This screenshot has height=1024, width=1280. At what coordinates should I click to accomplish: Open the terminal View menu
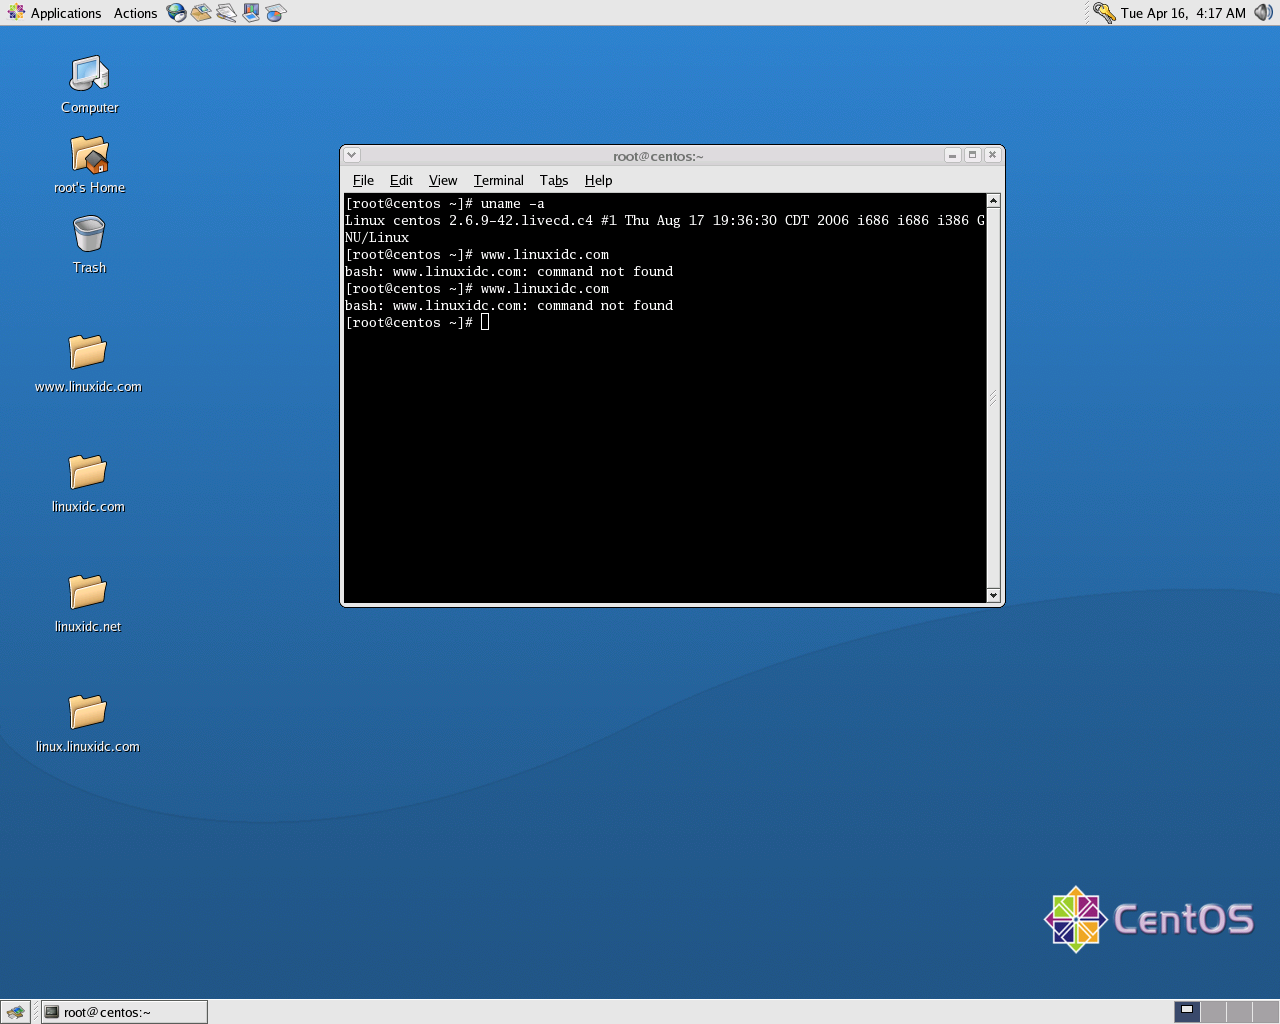(443, 180)
